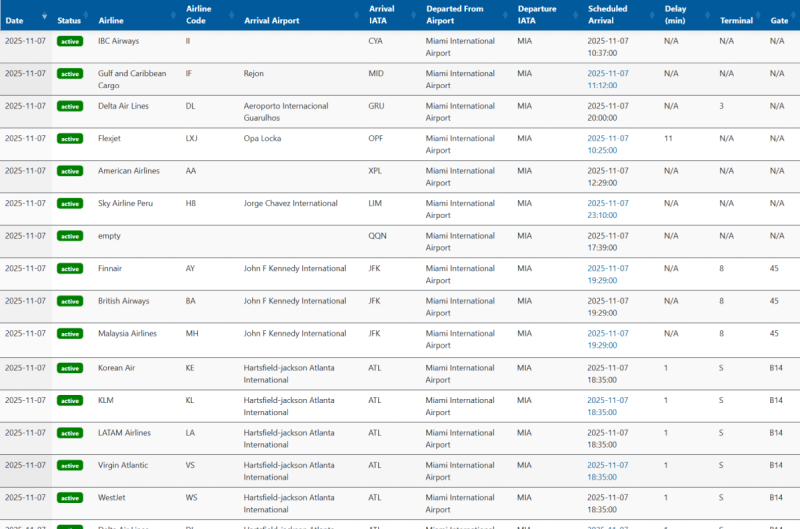Click the Arrival Airport sort arrows
The height and width of the screenshot is (529, 800).
[x=357, y=15]
